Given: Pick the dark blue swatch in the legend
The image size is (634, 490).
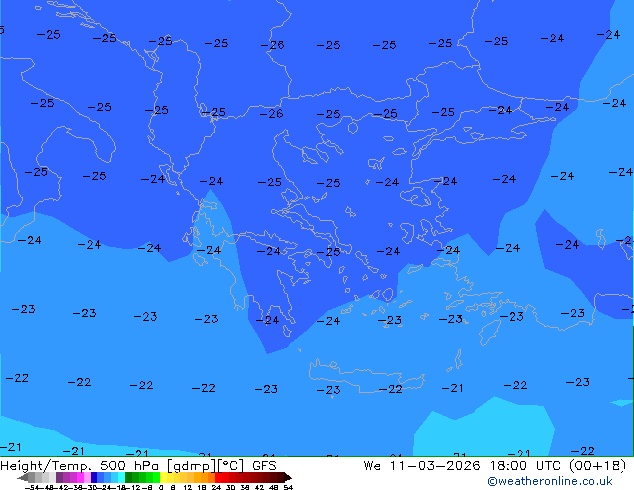Looking at the screenshot, I should [94, 477].
